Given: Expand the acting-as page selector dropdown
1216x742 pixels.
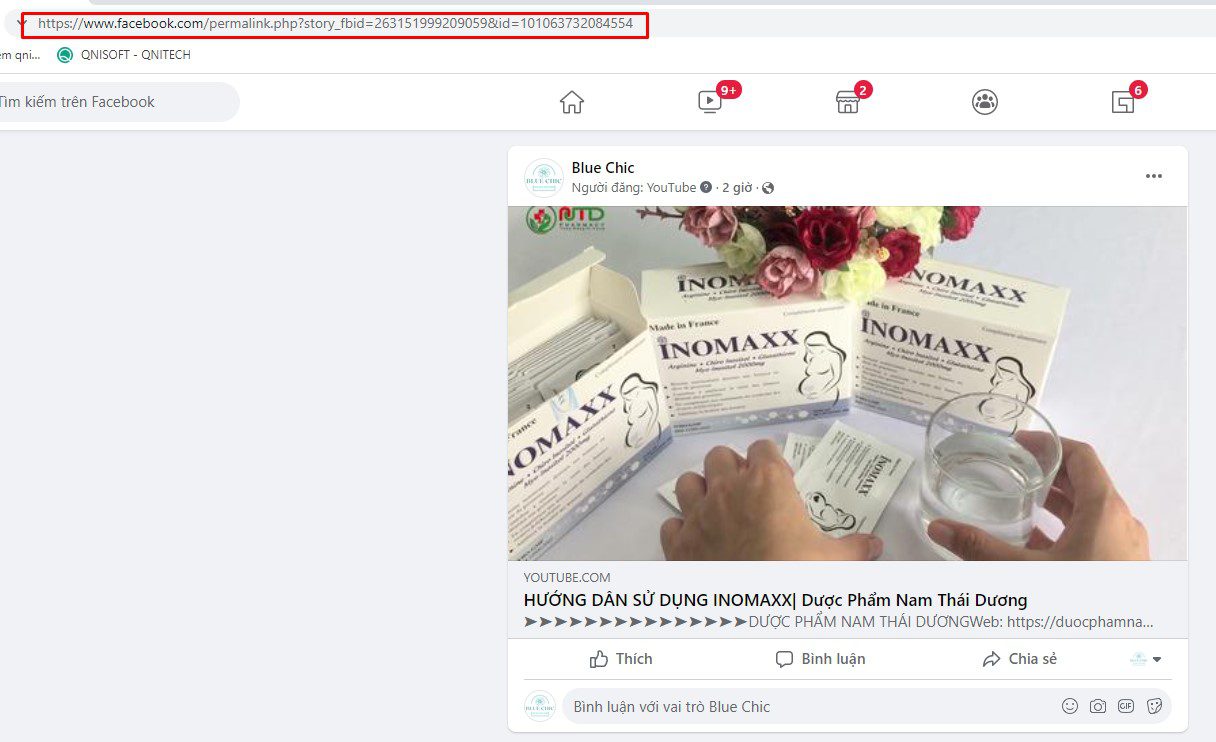Looking at the screenshot, I should [1146, 659].
